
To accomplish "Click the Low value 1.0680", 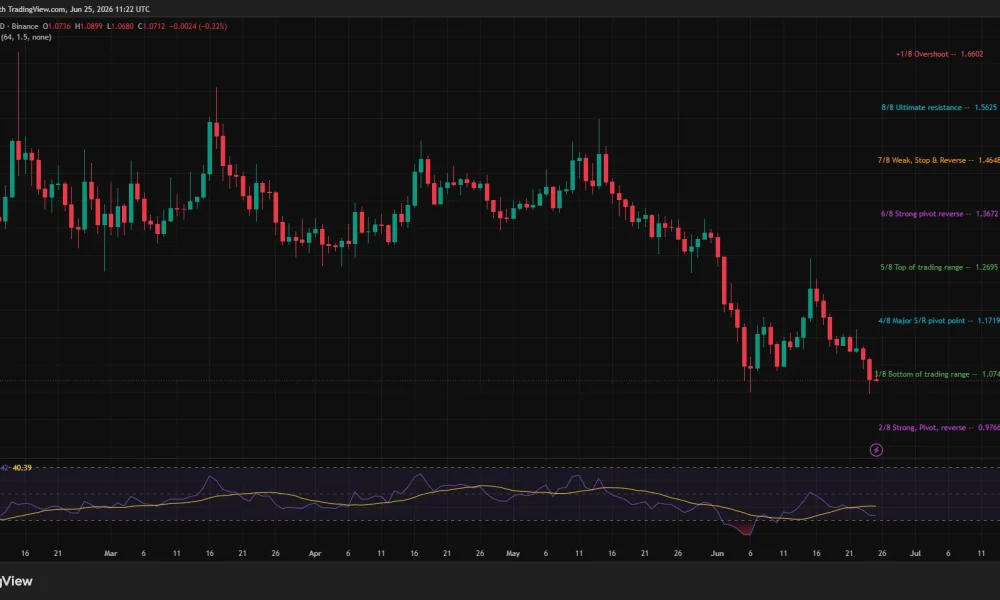I will point(120,26).
